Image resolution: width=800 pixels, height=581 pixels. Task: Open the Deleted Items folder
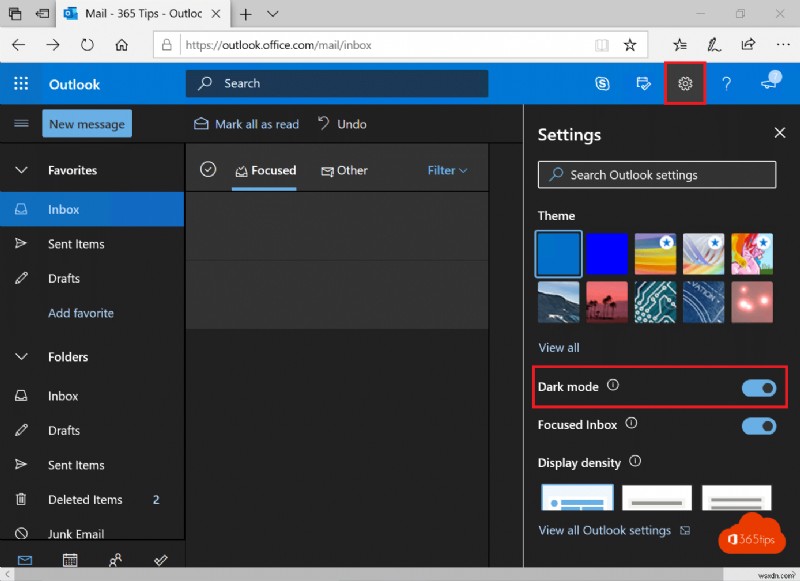(92, 499)
